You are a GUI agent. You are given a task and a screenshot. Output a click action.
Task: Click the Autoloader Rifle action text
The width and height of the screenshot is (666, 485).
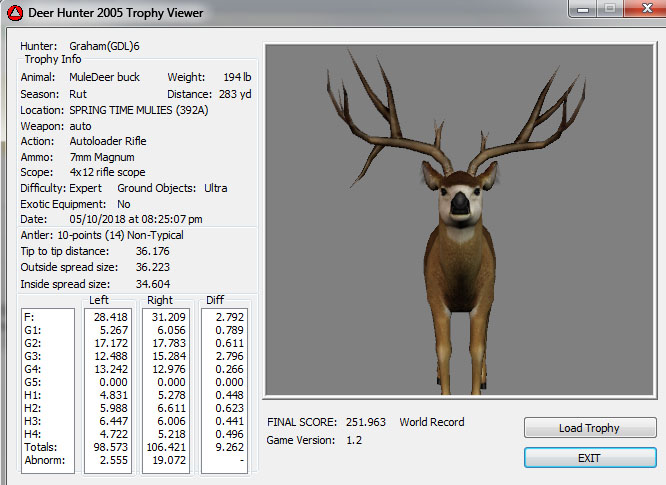[108, 141]
